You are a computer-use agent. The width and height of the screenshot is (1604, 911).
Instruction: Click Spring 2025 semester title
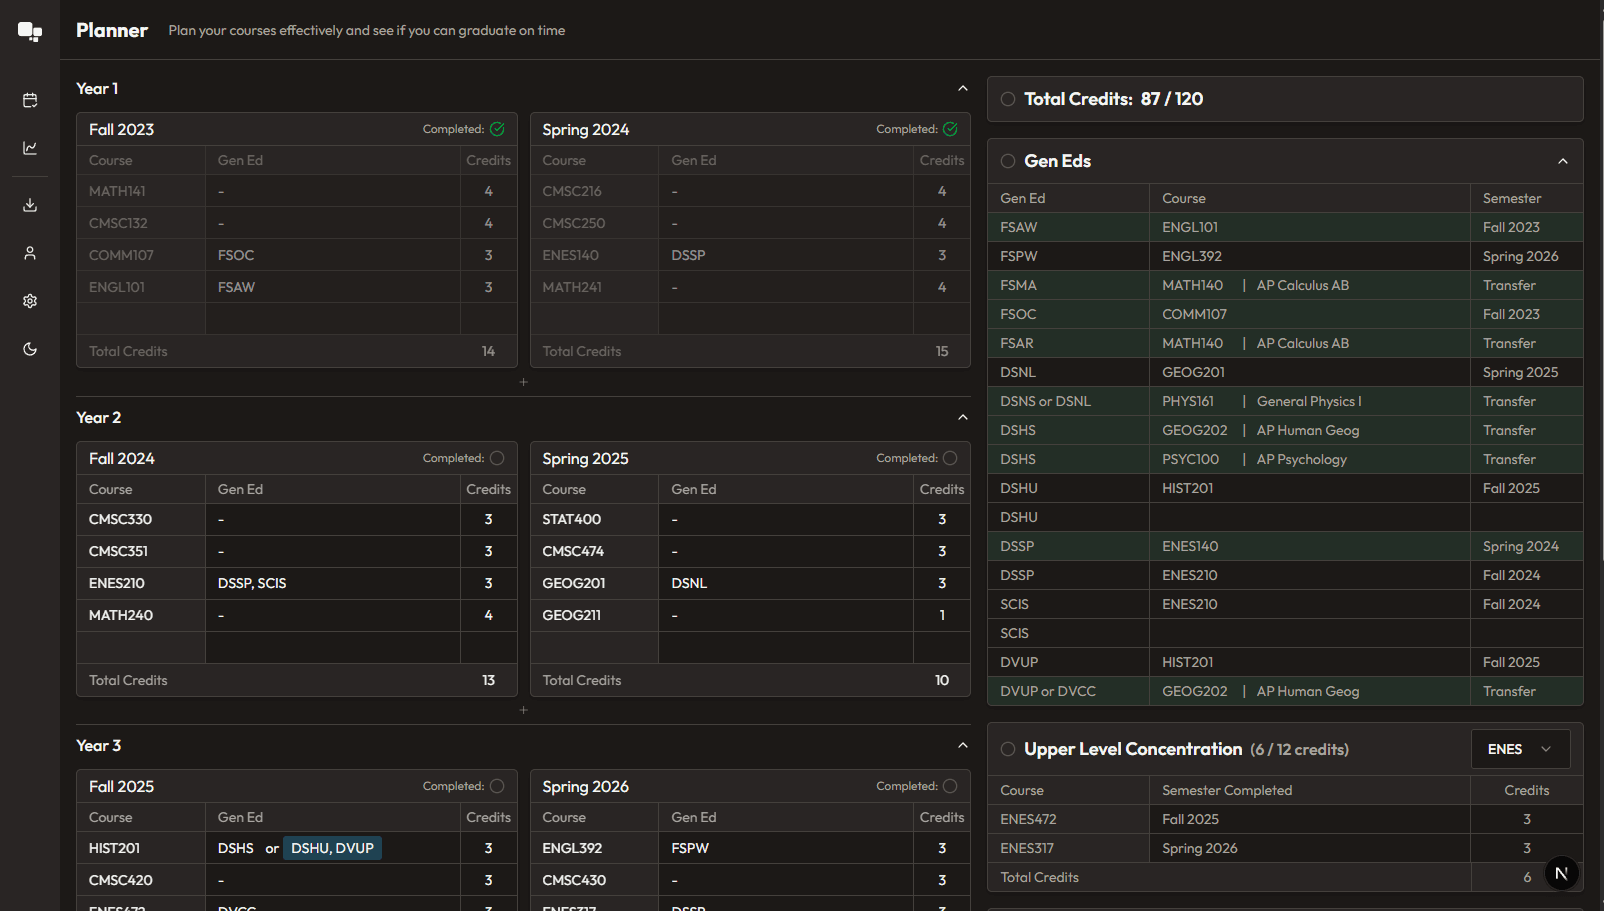tap(585, 458)
